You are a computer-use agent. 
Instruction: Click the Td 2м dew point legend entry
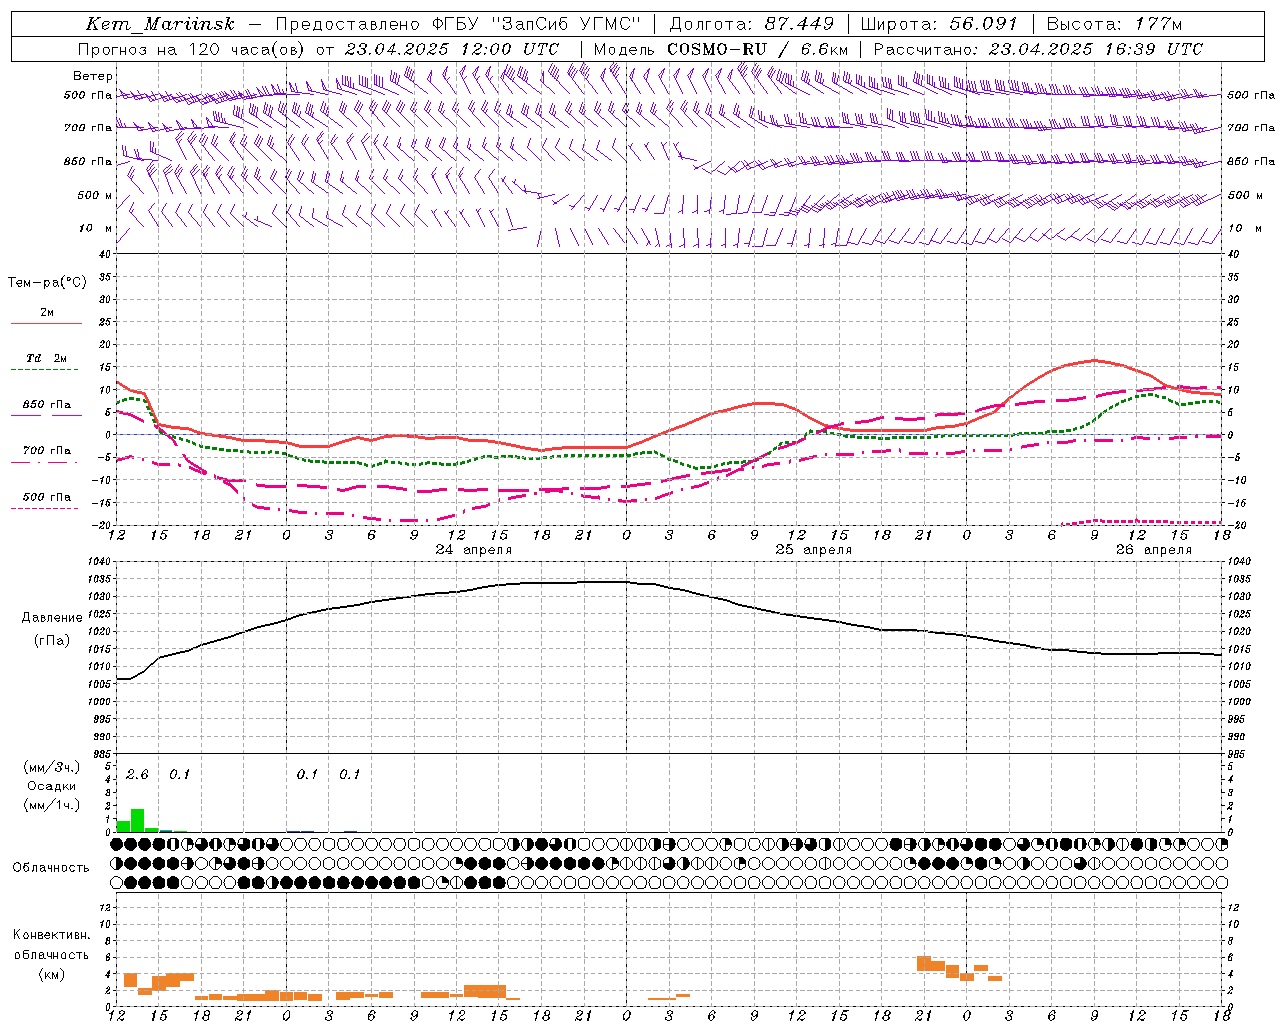coord(47,358)
